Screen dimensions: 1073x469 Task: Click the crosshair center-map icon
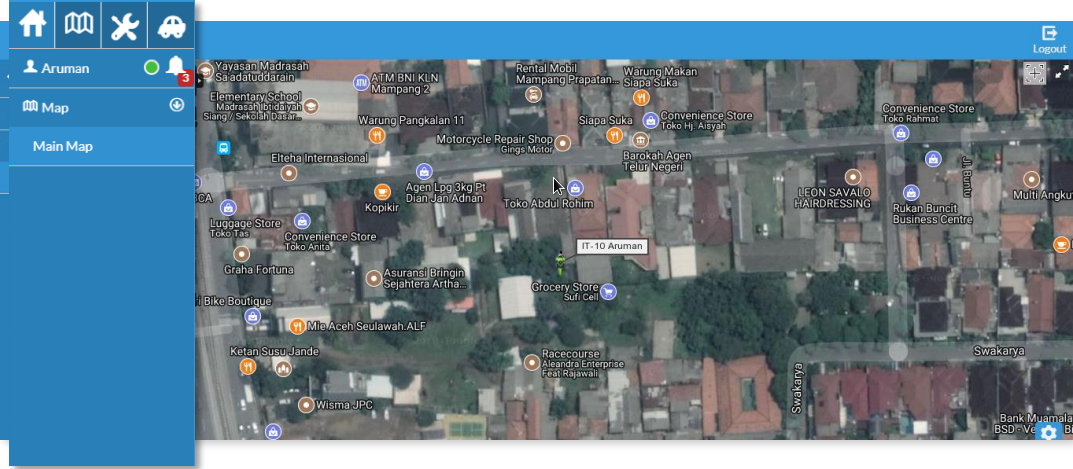click(x=1034, y=72)
